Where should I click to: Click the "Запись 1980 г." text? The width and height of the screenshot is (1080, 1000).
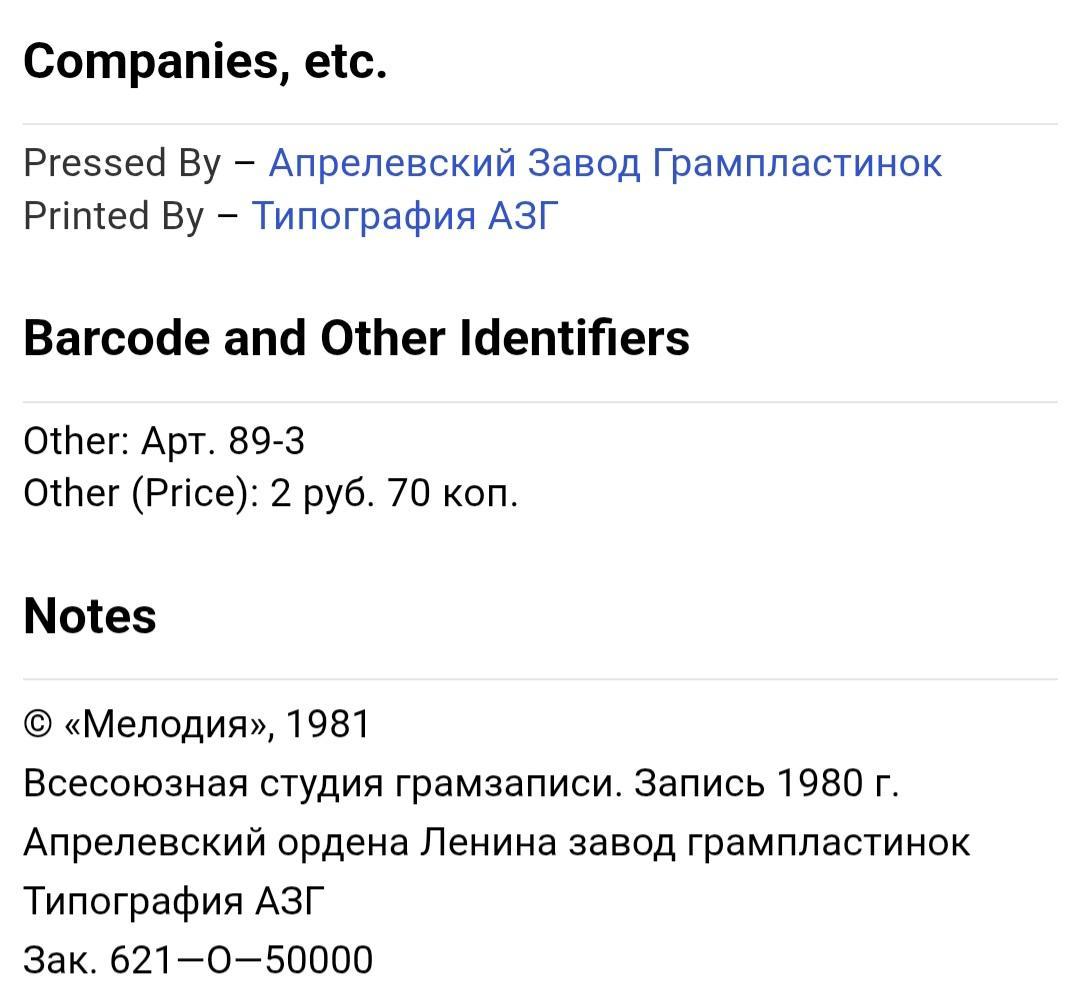(767, 783)
